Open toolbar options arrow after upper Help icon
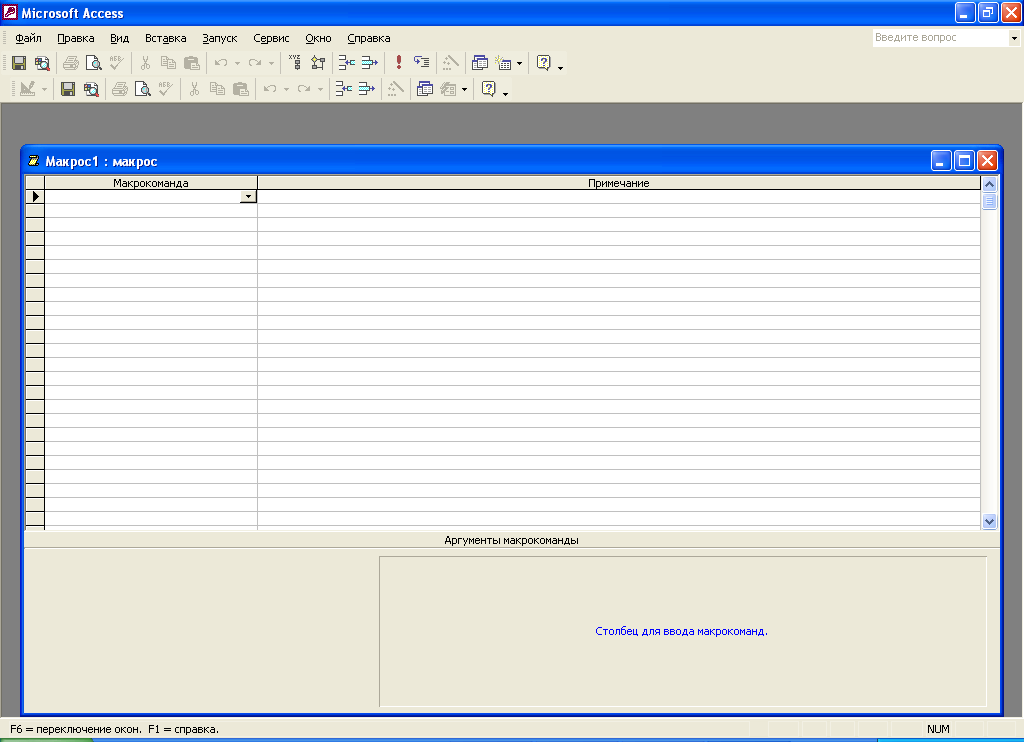The width and height of the screenshot is (1024, 742). 560,67
